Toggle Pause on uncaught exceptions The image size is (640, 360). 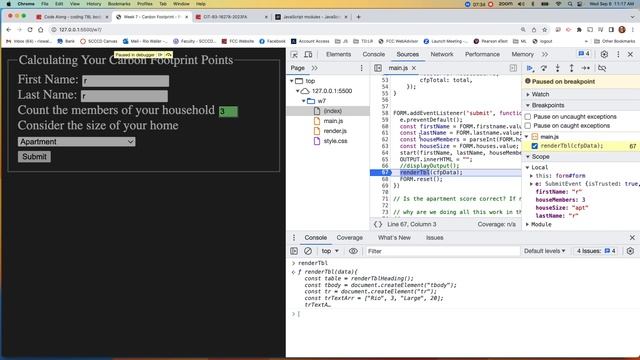(x=528, y=117)
